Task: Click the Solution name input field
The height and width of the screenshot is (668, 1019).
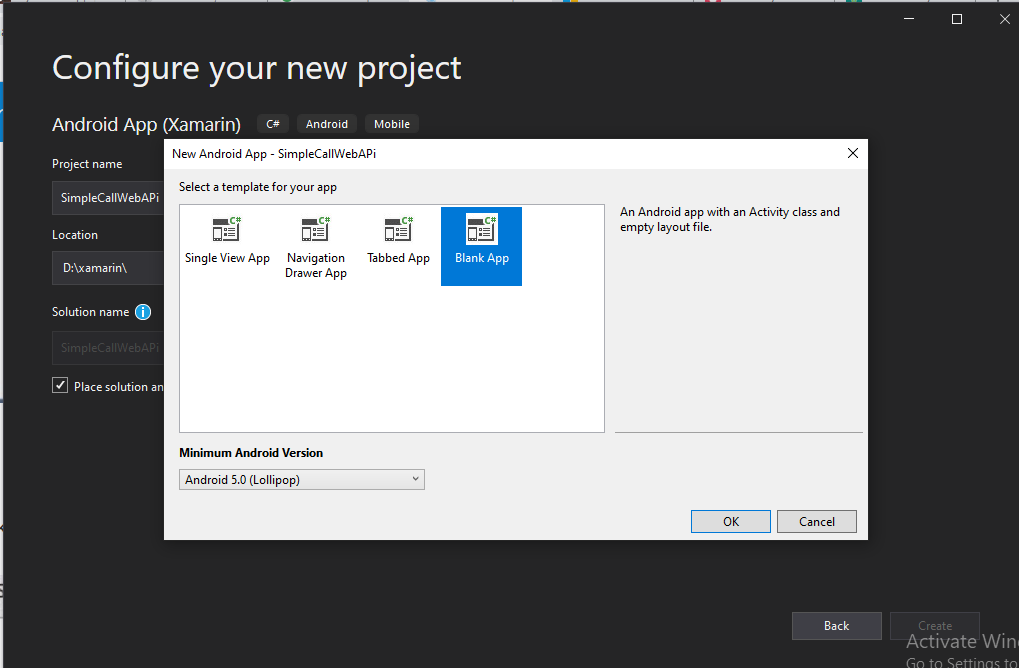Action: [108, 348]
